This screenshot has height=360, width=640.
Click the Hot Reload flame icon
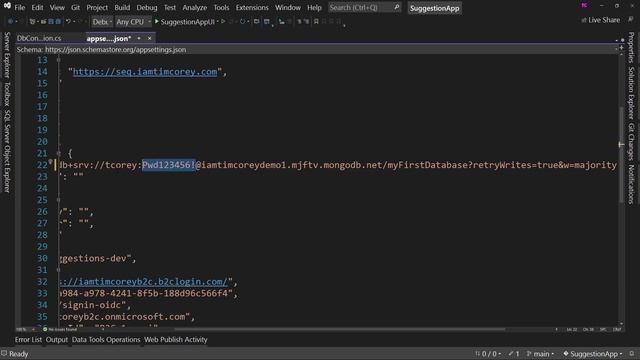point(242,21)
